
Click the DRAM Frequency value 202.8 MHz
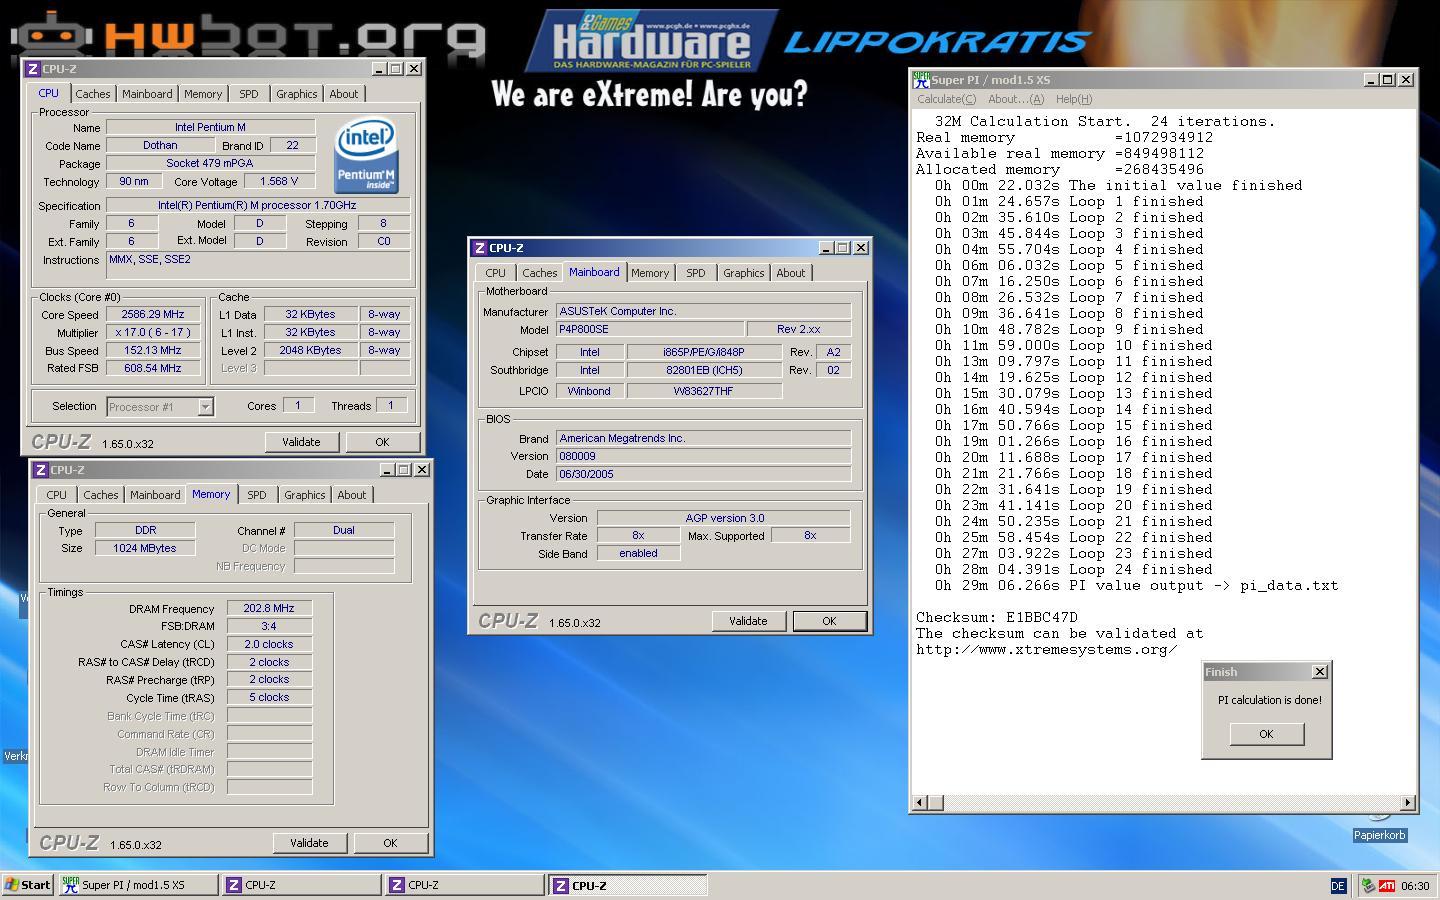[x=269, y=608]
